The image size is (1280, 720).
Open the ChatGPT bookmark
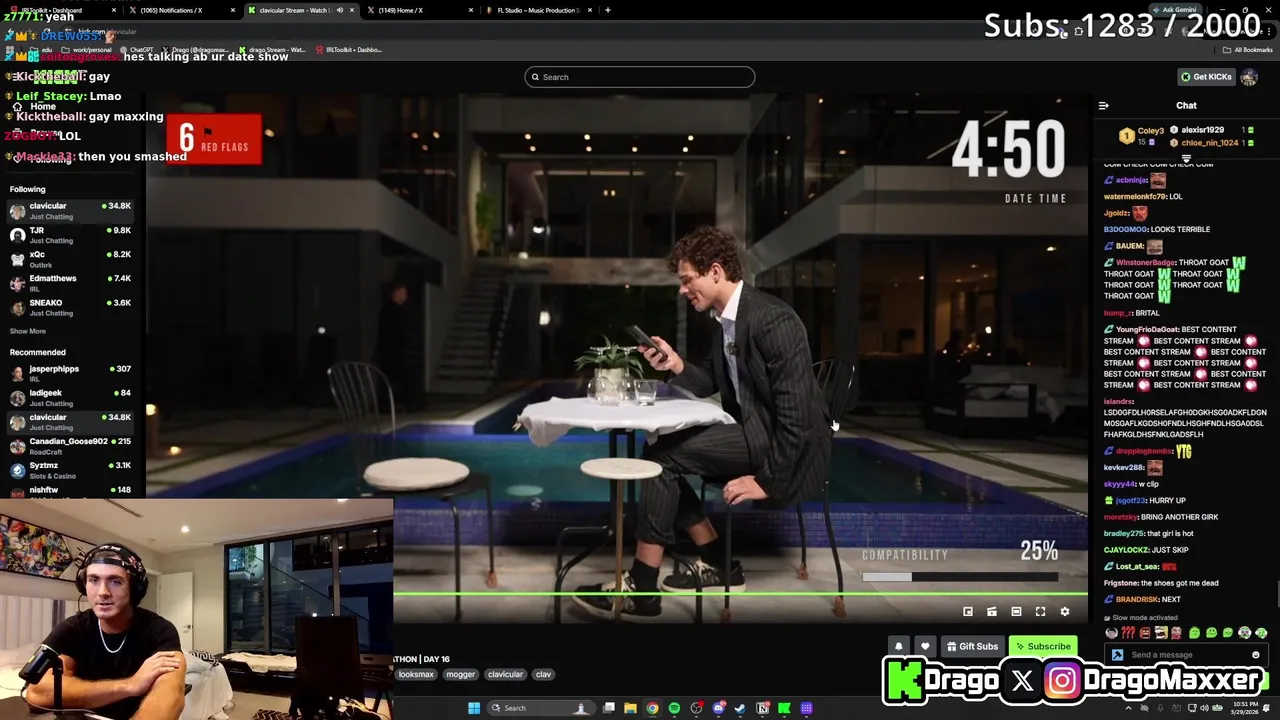(x=137, y=49)
